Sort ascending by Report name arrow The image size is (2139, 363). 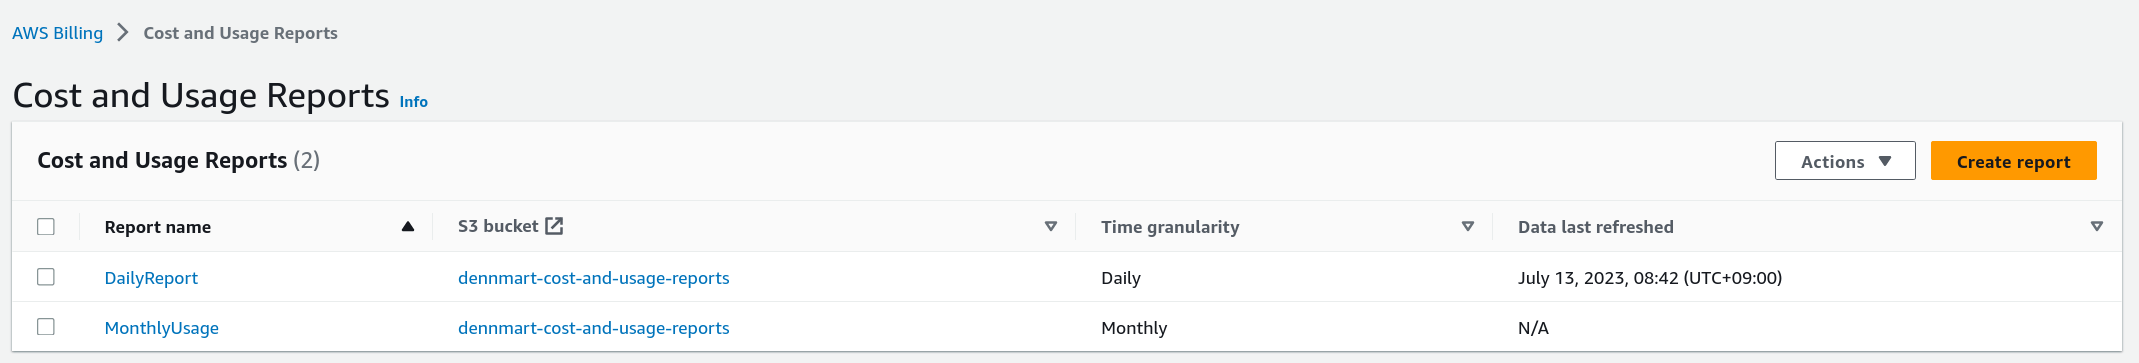408,227
